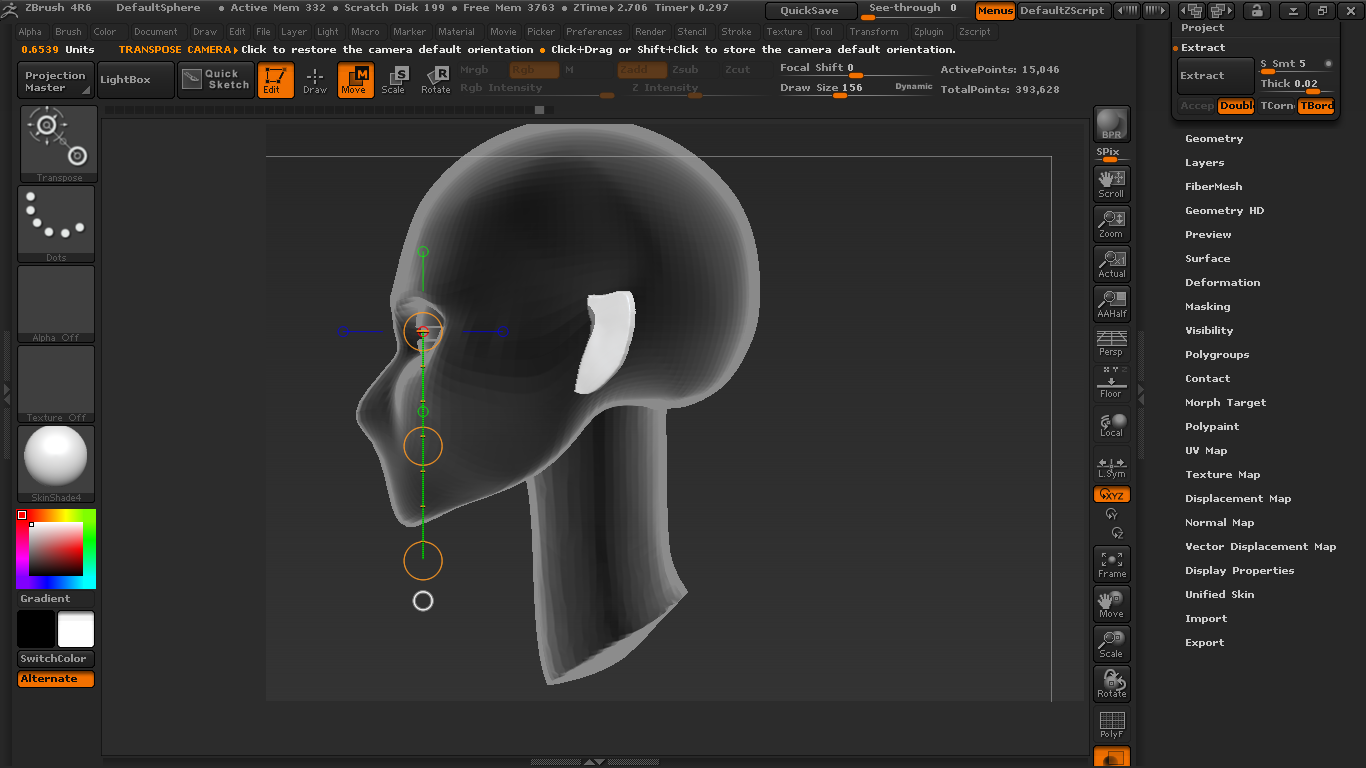
Task: Click the lock icon in title bar
Action: (1256, 11)
